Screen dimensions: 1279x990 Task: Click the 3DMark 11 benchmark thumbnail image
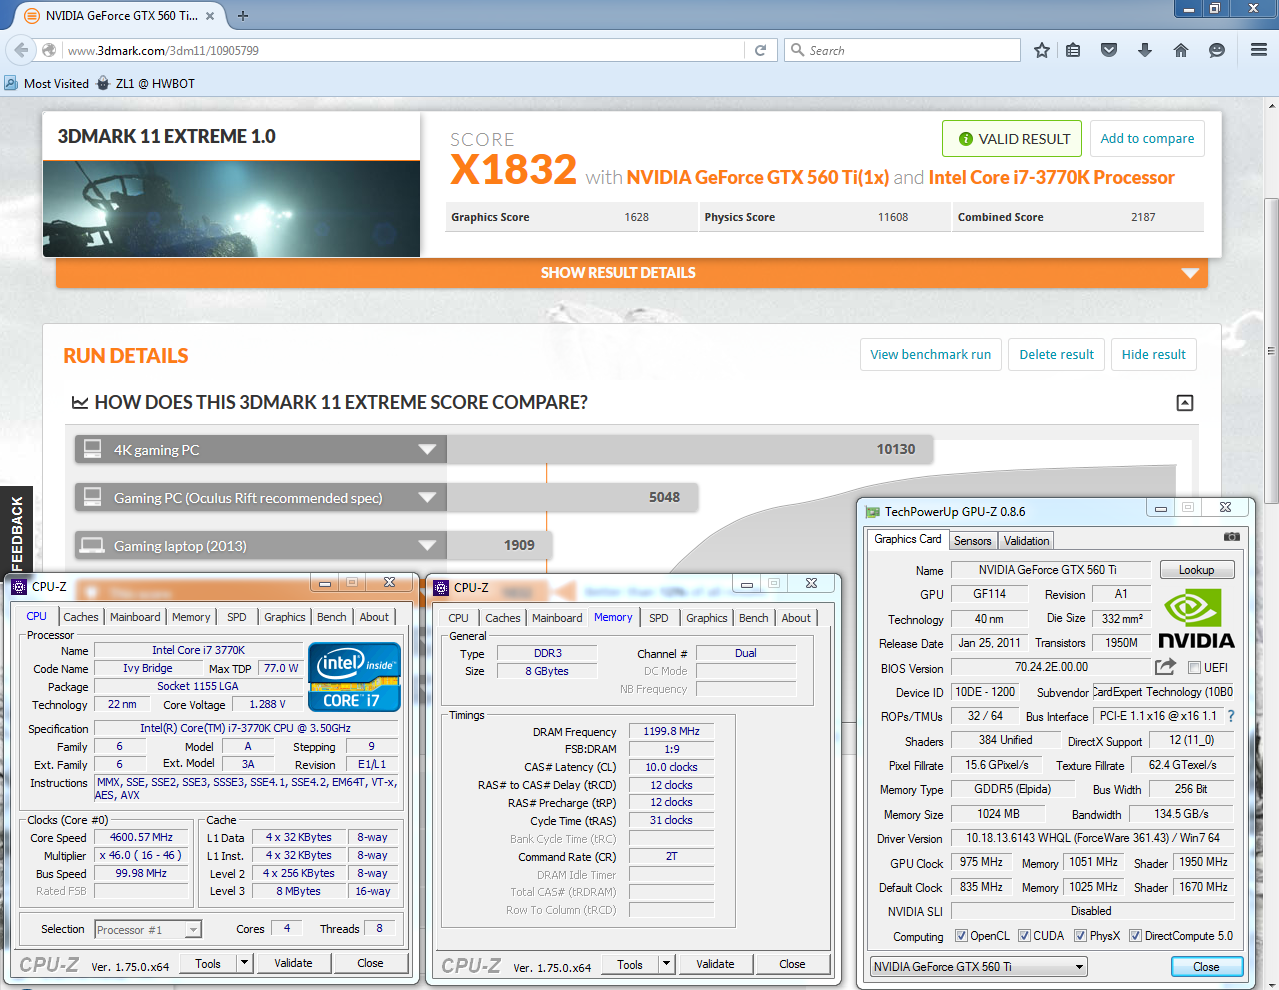coord(231,209)
